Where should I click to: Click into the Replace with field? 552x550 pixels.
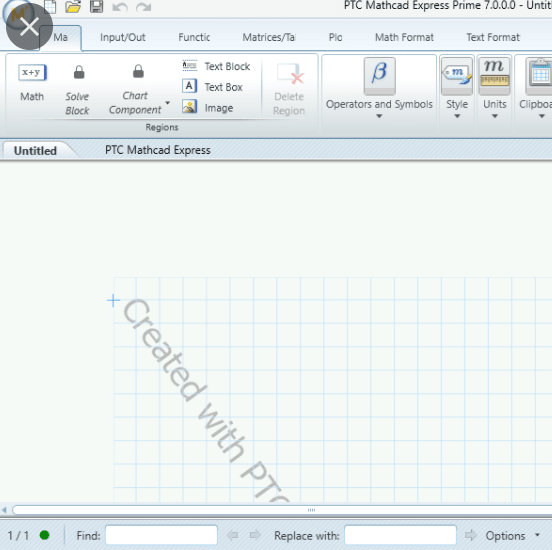click(x=400, y=535)
